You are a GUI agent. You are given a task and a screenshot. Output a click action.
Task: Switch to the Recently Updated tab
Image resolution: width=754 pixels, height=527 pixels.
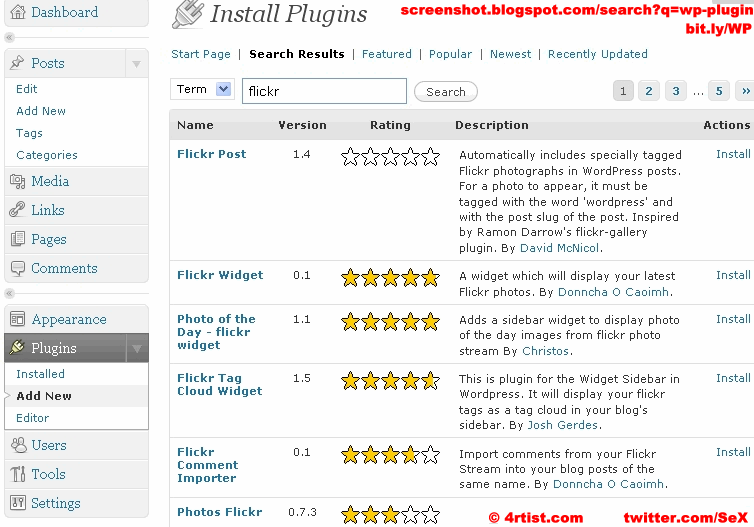[x=598, y=54]
